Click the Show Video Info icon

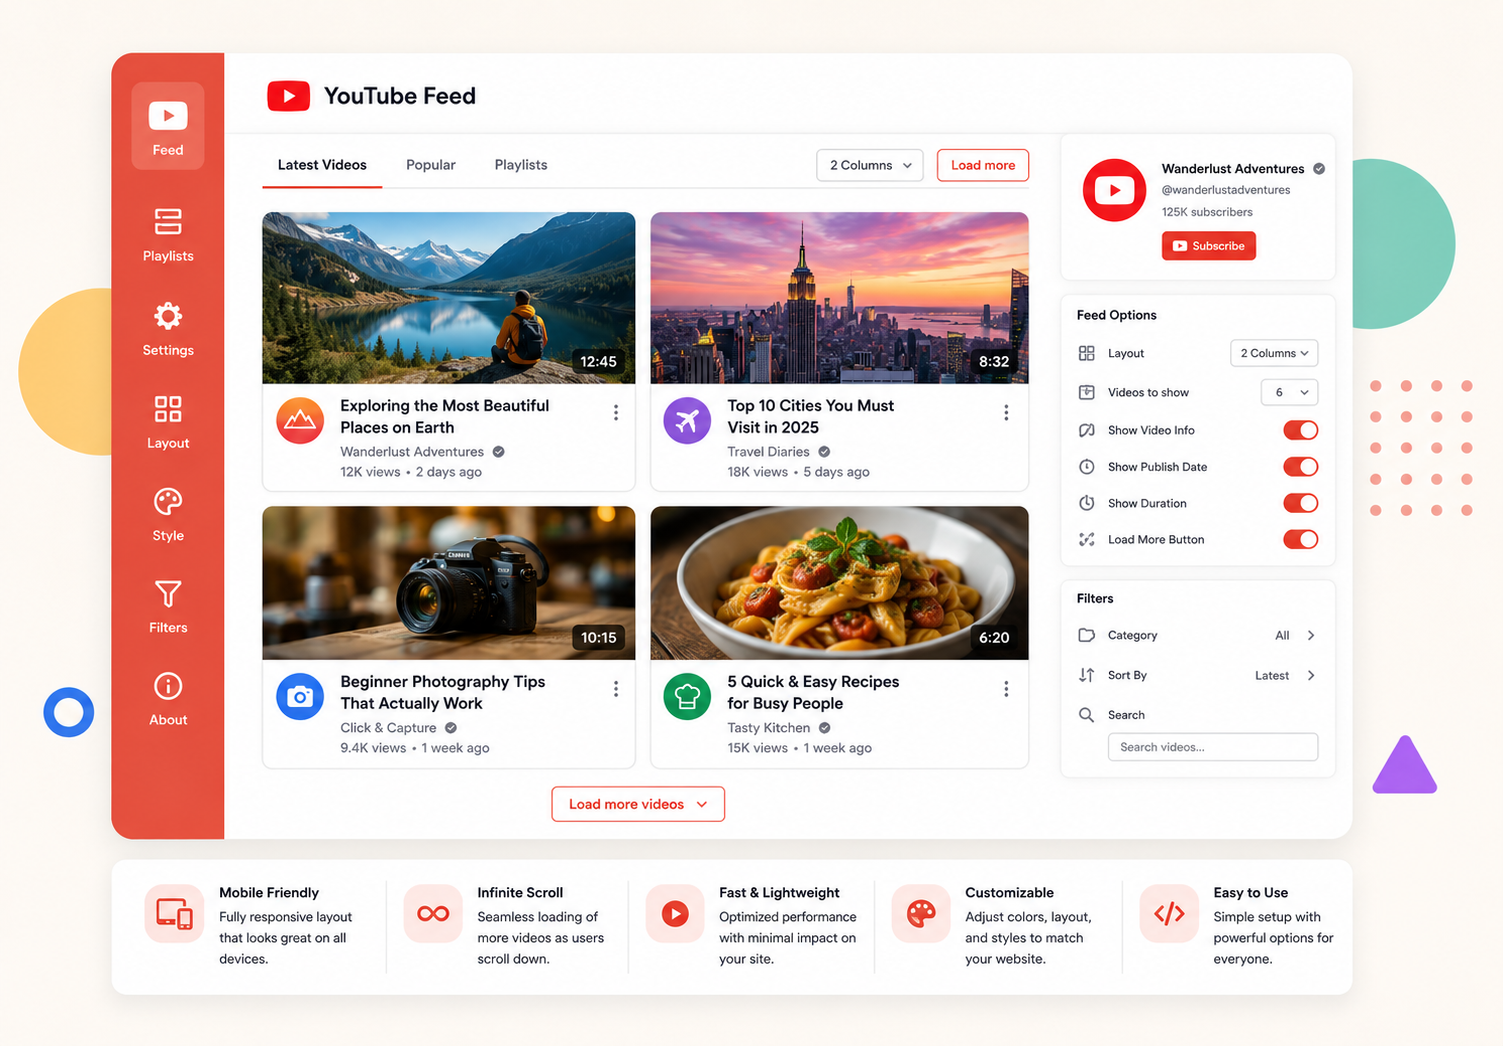(1087, 430)
